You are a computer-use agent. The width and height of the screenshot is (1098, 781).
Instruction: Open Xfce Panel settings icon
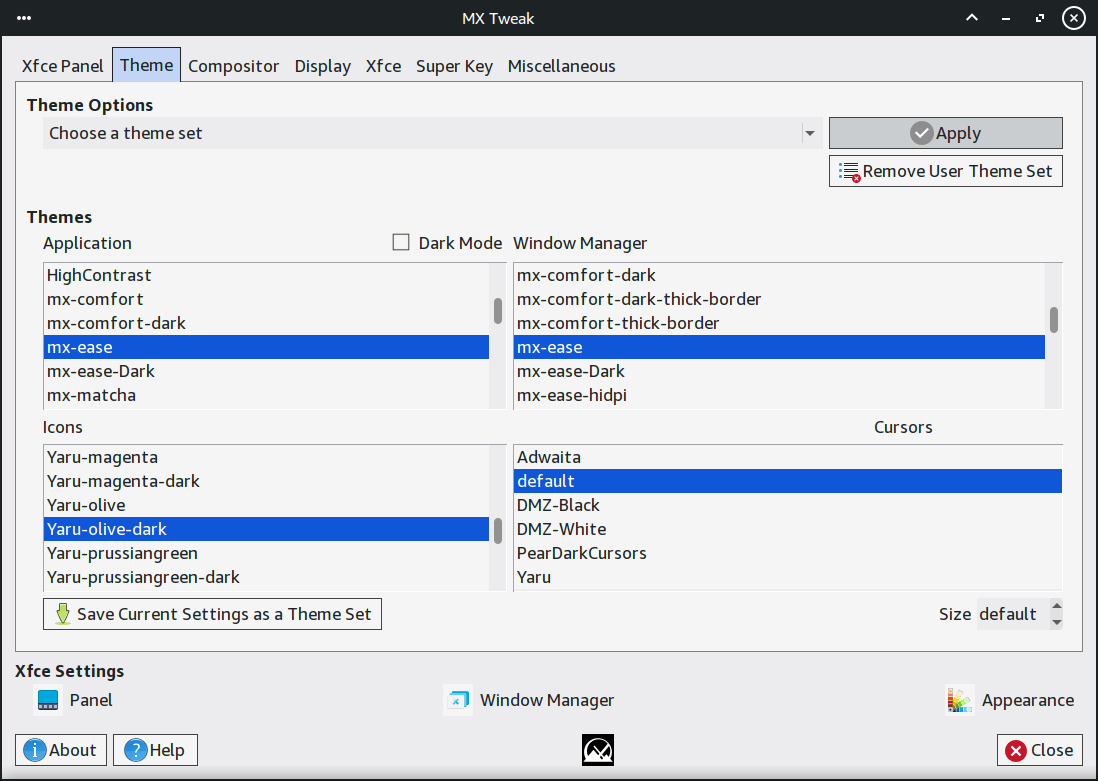(x=48, y=700)
